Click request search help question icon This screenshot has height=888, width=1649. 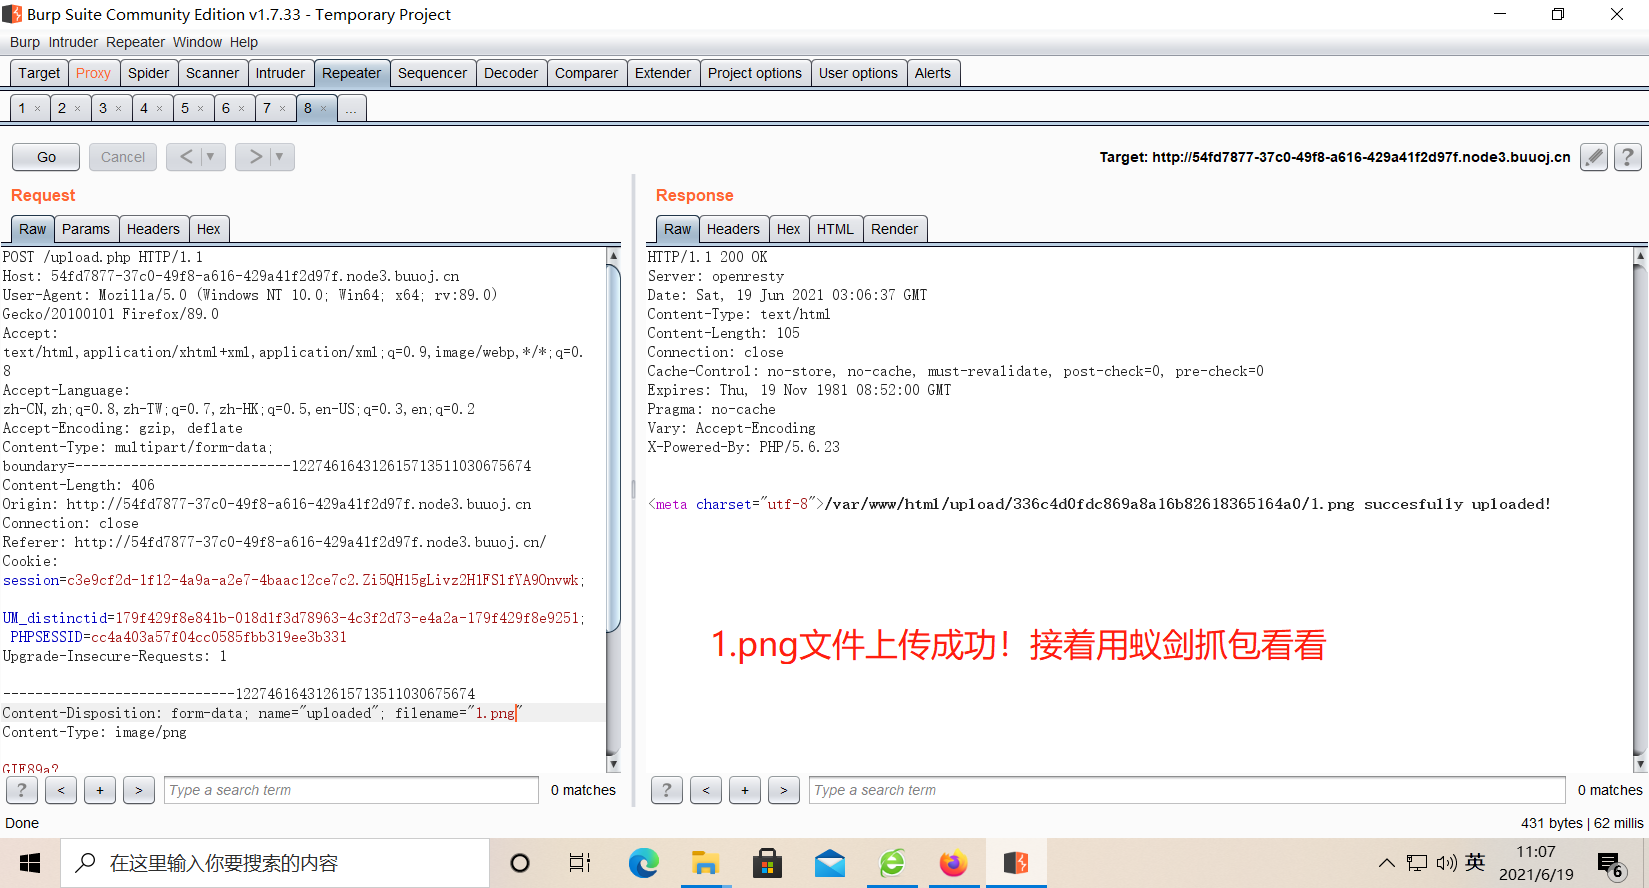click(x=22, y=790)
